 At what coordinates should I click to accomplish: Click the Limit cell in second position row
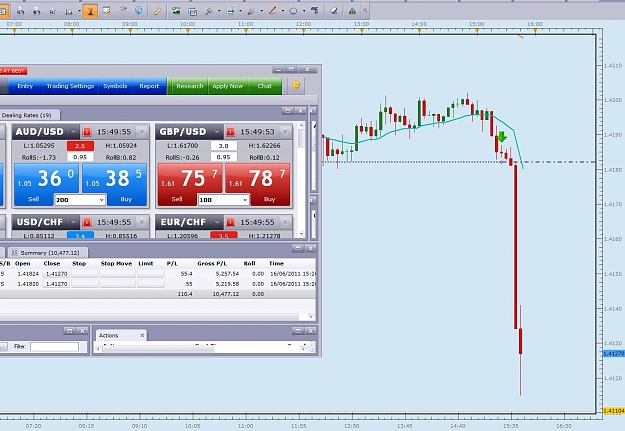[151, 284]
